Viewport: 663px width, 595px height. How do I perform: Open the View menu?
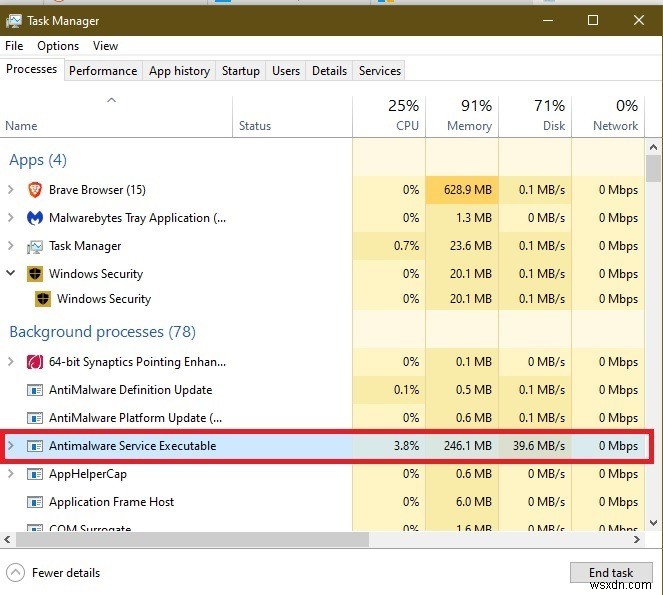(x=105, y=46)
